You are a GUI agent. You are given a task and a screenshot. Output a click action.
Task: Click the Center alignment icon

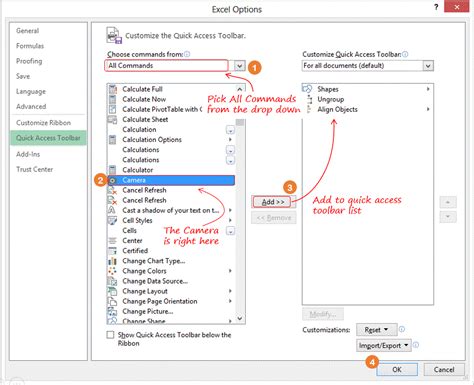point(113,240)
